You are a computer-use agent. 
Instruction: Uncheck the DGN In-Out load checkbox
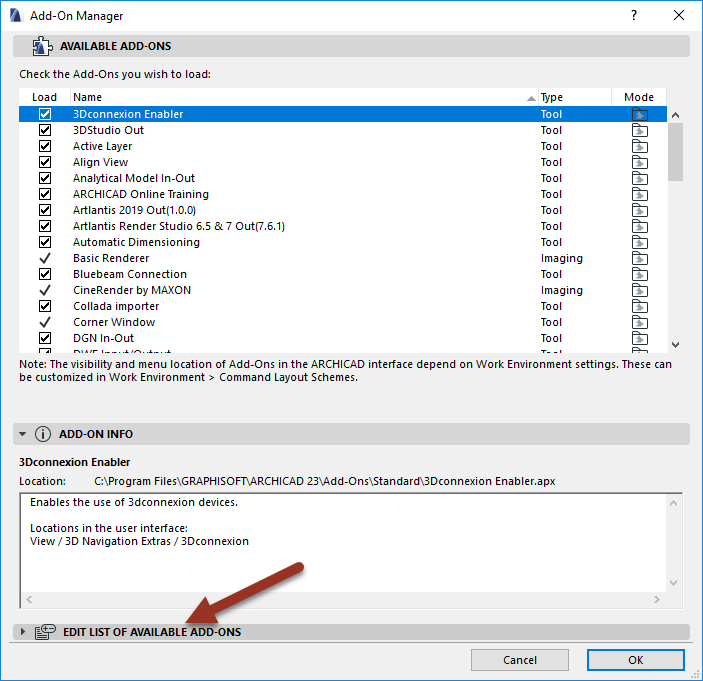tap(45, 338)
